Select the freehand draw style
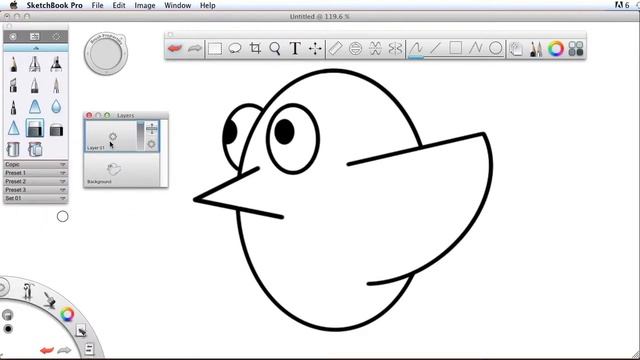The height and width of the screenshot is (360, 640). point(416,49)
